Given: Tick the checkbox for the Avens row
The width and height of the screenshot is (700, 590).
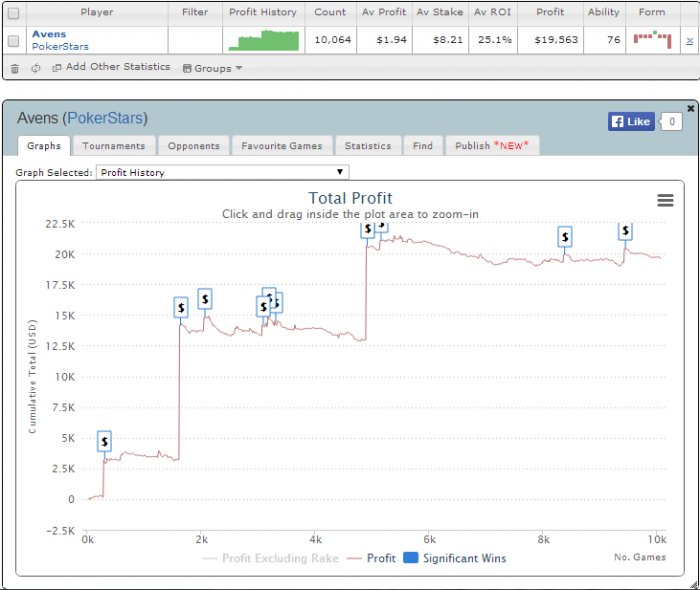Looking at the screenshot, I should 13,41.
